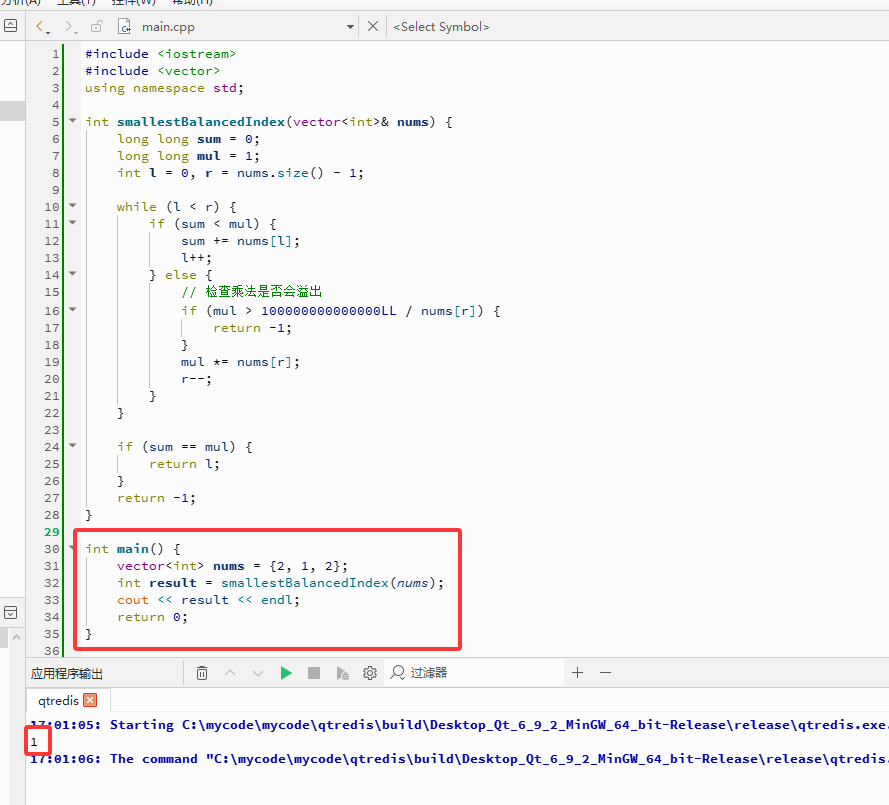Collapse the smallestBalancedIndex function fold on line 5
This screenshot has height=805, width=889.
point(73,120)
